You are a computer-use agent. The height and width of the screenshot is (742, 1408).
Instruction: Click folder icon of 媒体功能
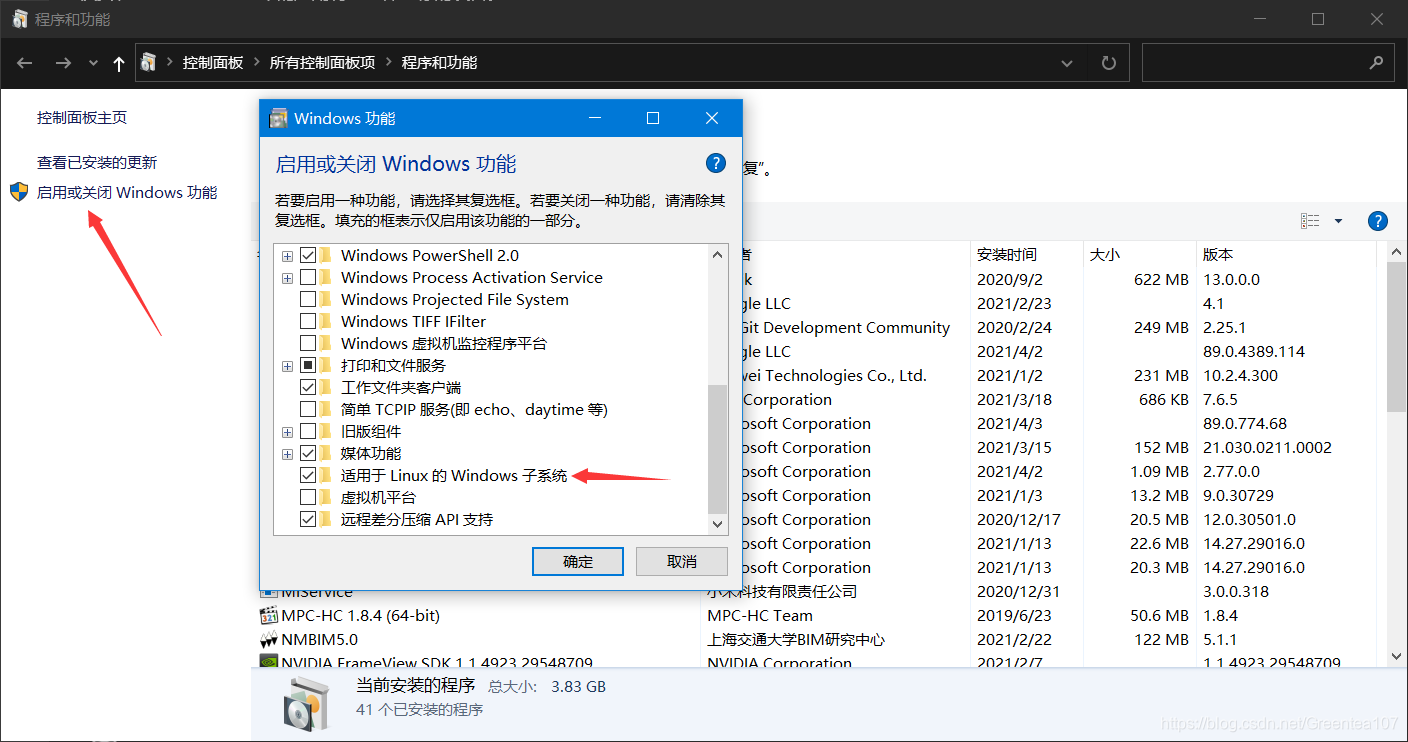point(325,453)
